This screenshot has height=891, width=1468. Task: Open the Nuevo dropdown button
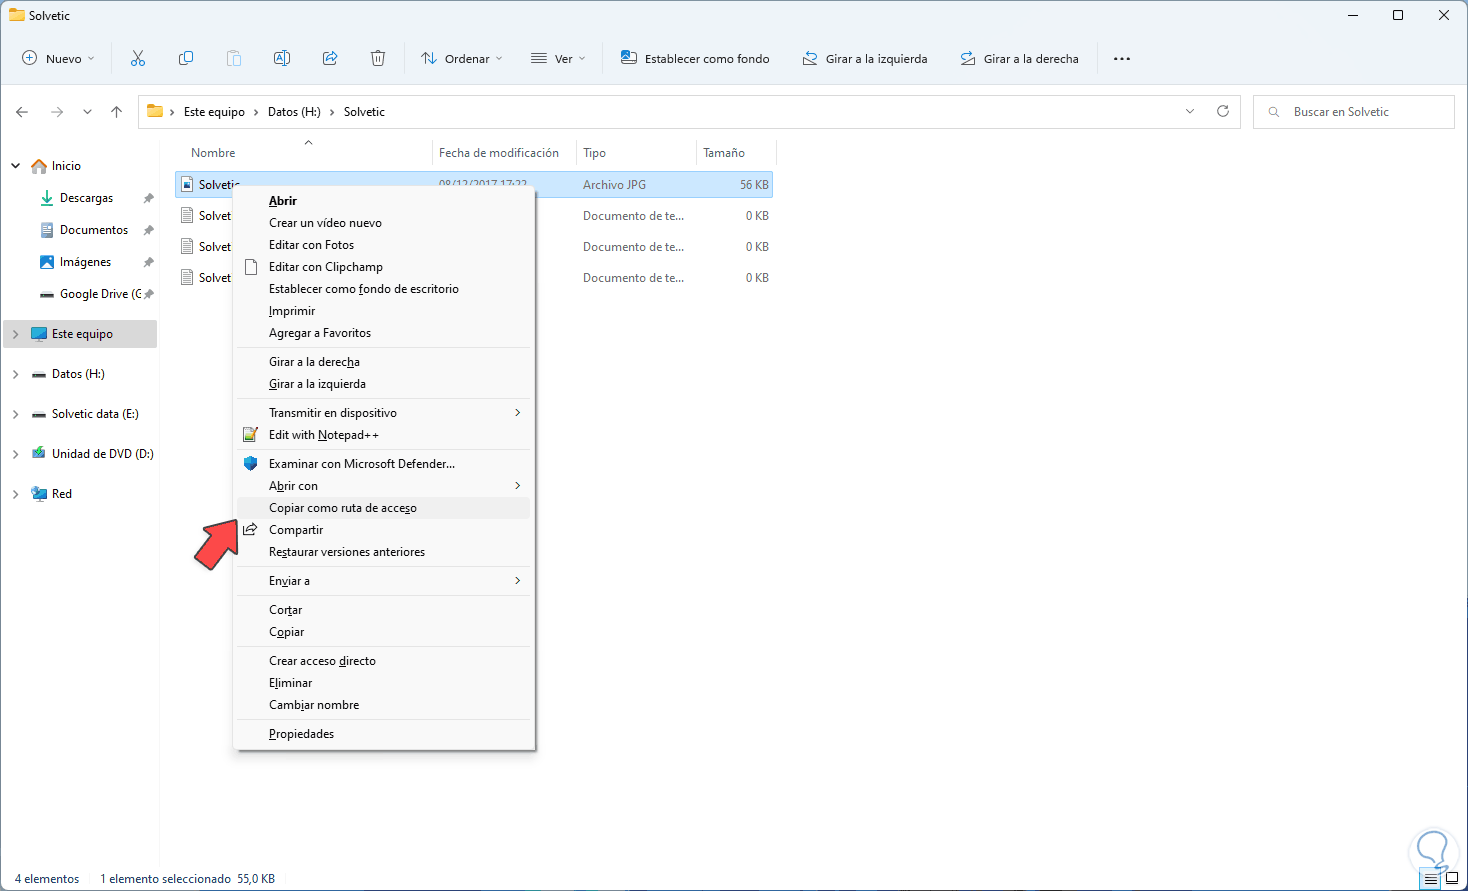pyautogui.click(x=58, y=59)
